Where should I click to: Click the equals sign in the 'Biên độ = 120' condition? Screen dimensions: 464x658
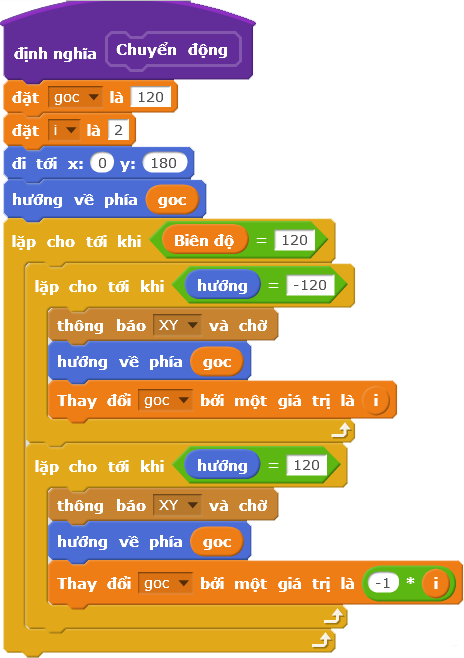[261, 241]
